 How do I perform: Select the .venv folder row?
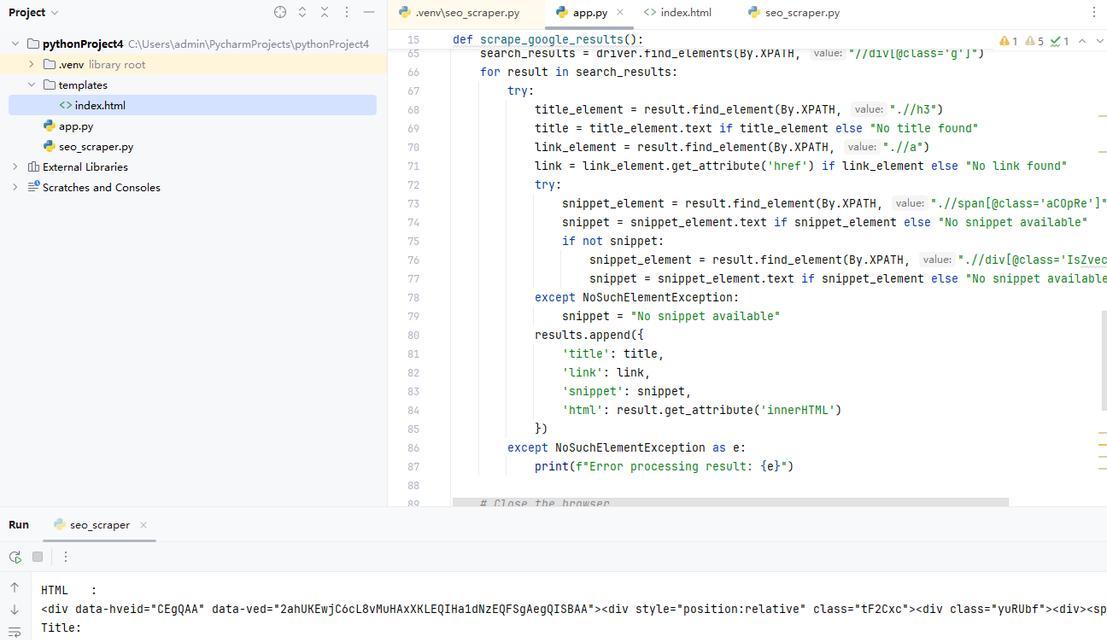pos(192,64)
